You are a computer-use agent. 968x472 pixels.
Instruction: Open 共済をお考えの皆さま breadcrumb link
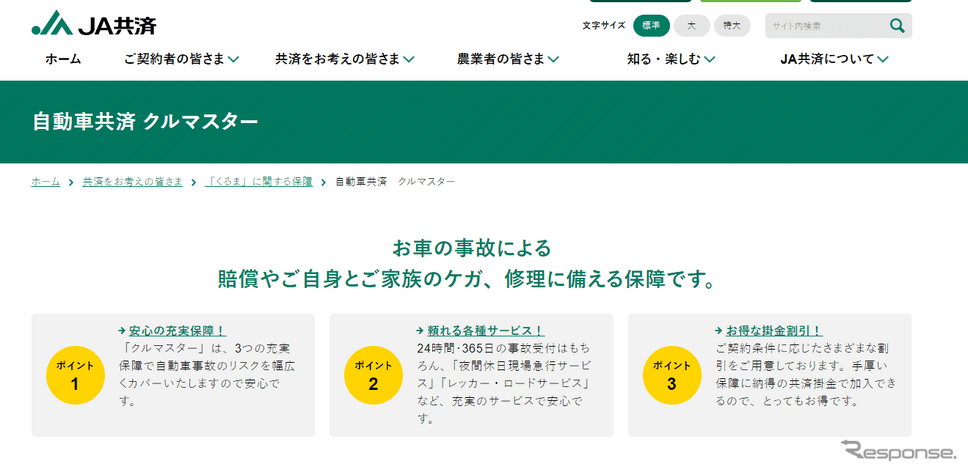[133, 182]
